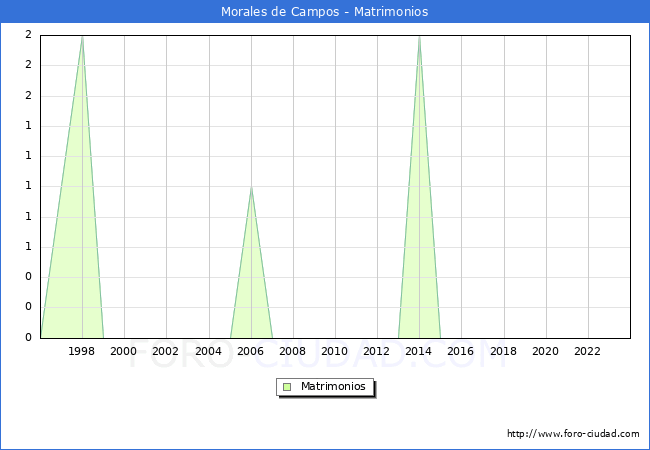650x450 pixels.
Task: Click the 2004 x-axis label
Action: pos(208,351)
